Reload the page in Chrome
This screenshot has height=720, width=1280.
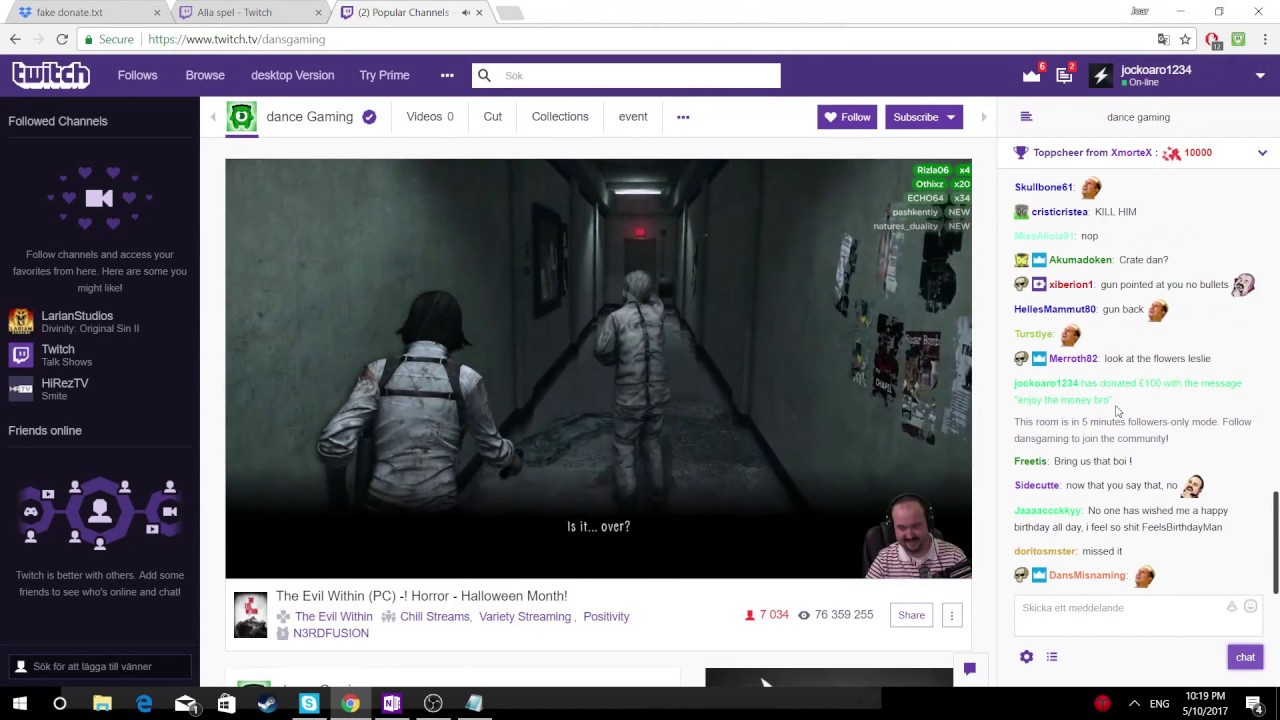62,39
